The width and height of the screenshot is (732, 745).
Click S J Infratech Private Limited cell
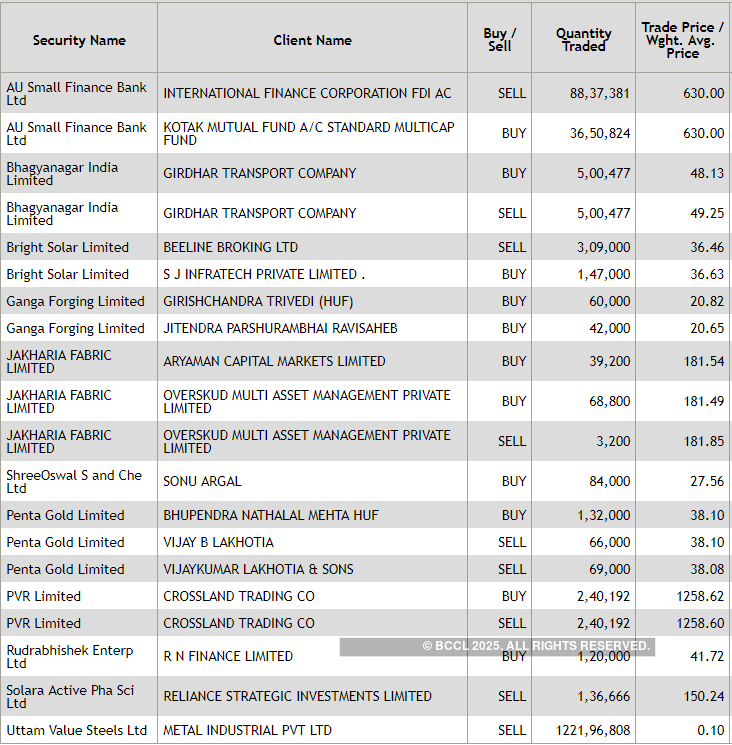click(x=264, y=274)
